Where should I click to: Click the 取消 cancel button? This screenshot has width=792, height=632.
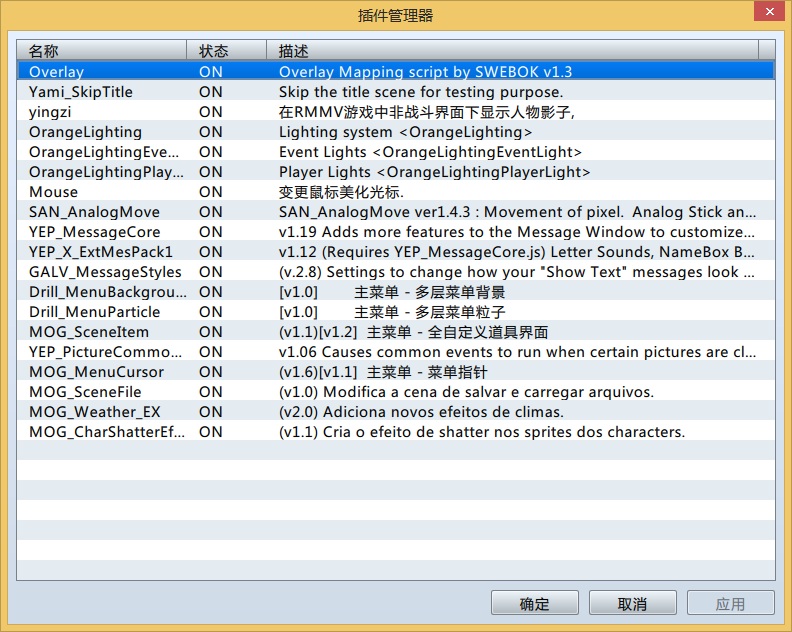632,603
